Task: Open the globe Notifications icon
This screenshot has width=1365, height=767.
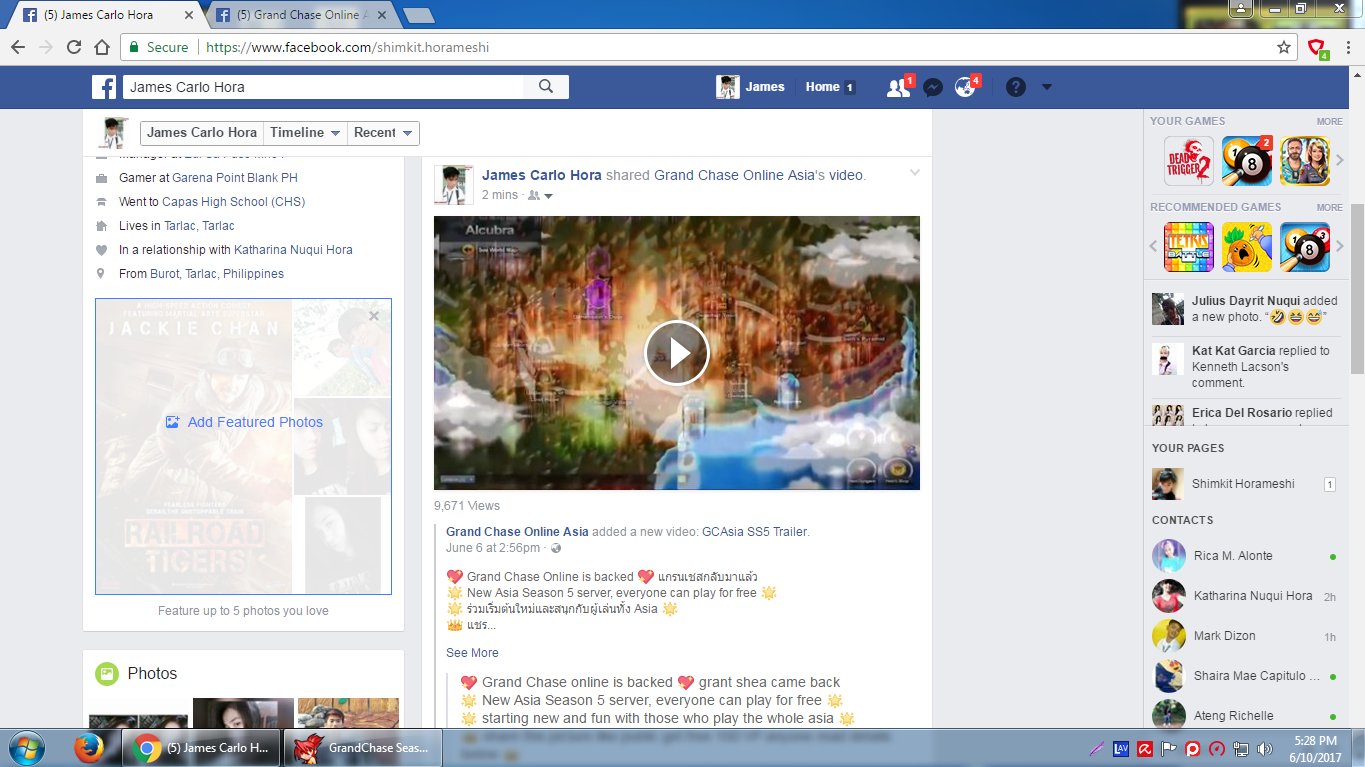Action: 965,88
